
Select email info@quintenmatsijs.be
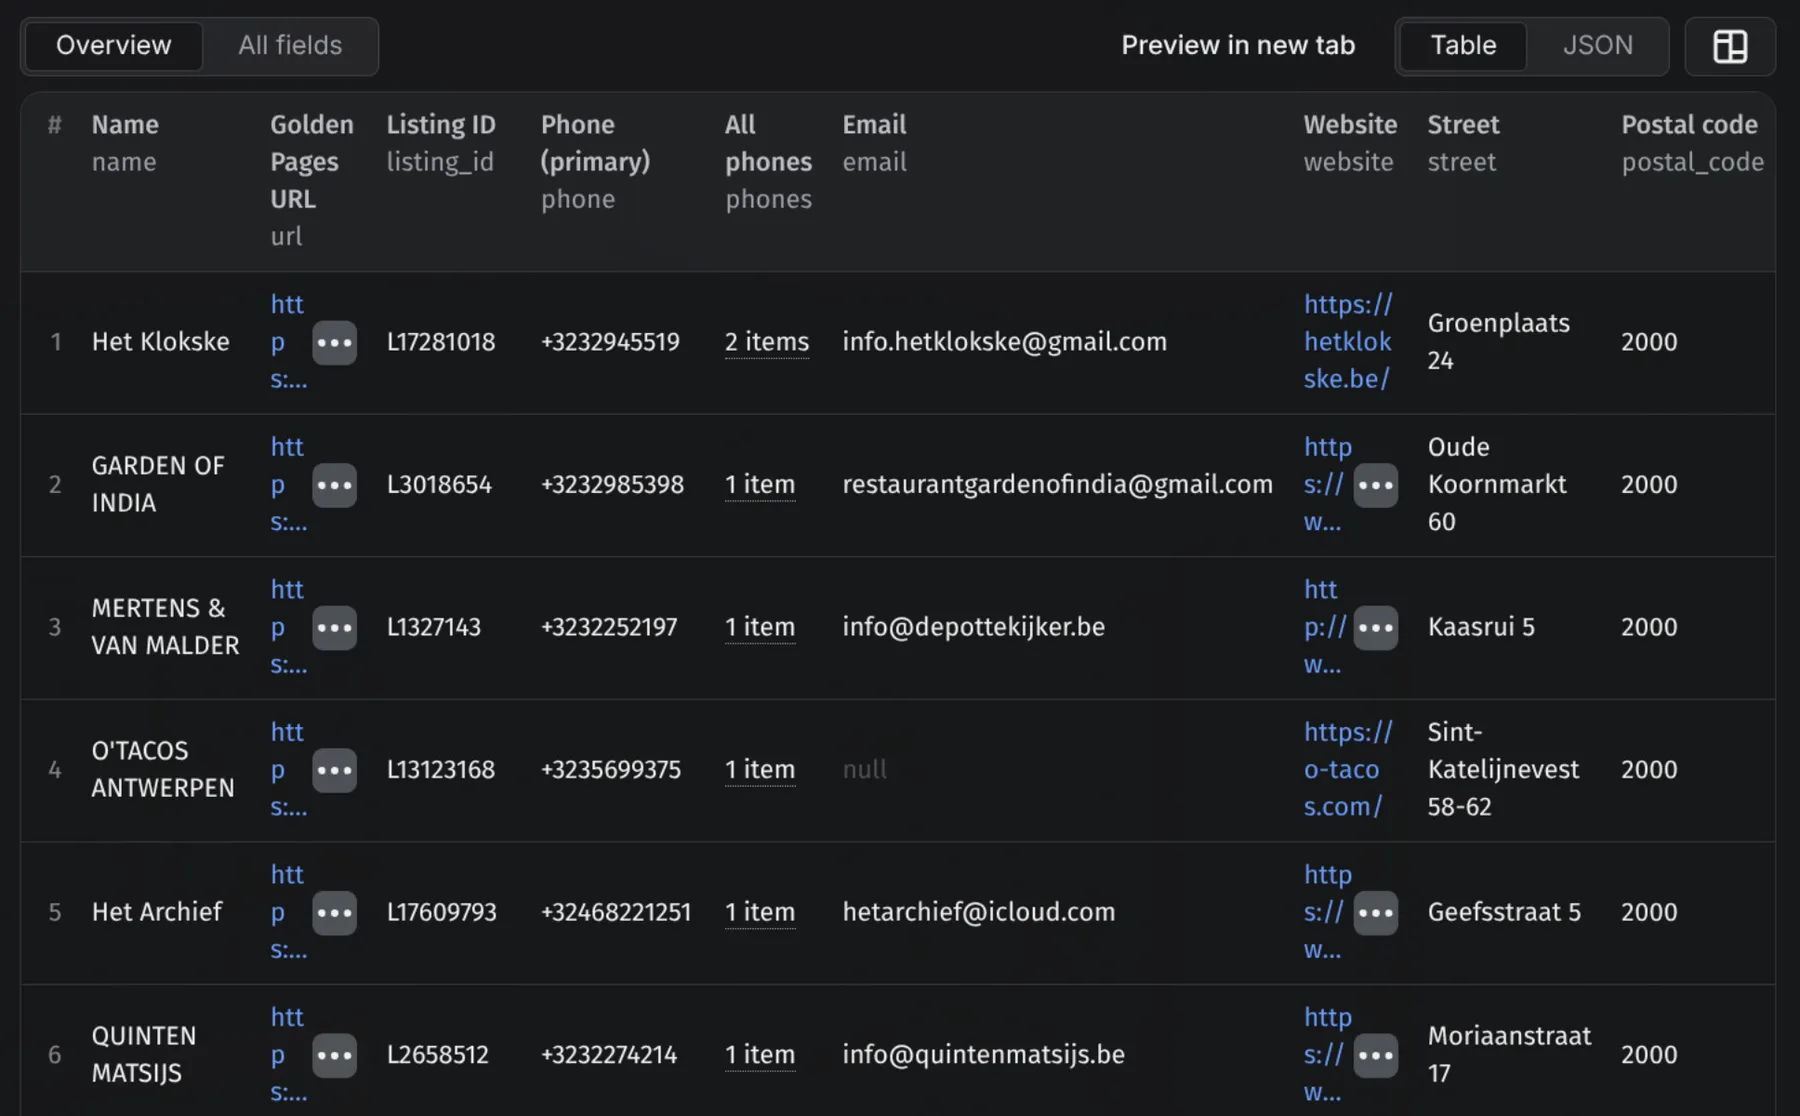click(984, 1055)
